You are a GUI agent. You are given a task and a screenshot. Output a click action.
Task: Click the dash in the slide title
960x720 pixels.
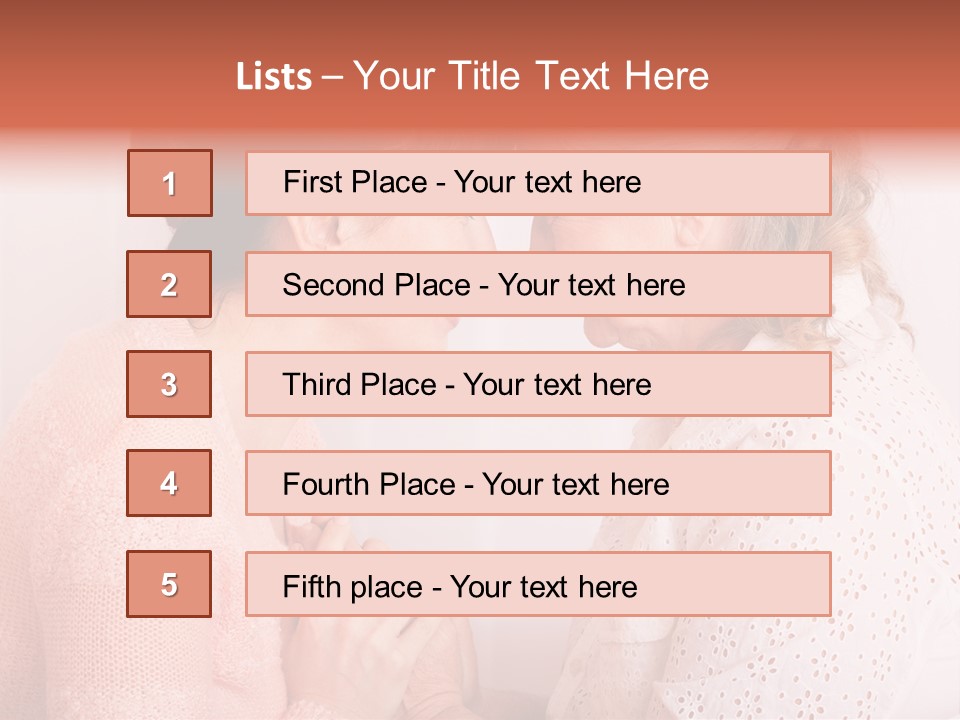point(332,77)
